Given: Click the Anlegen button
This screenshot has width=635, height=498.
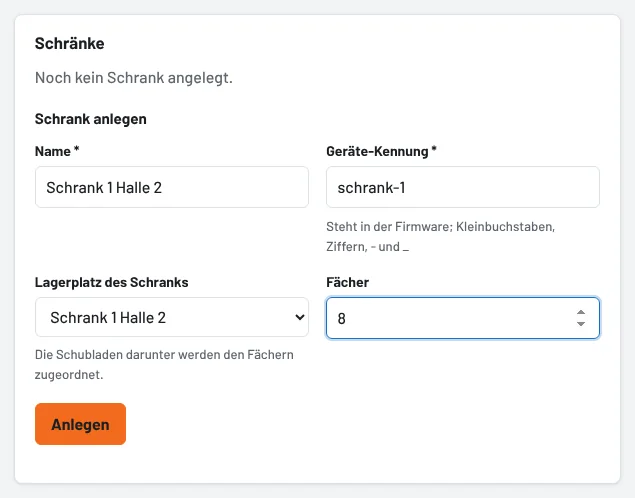Looking at the screenshot, I should [81, 424].
